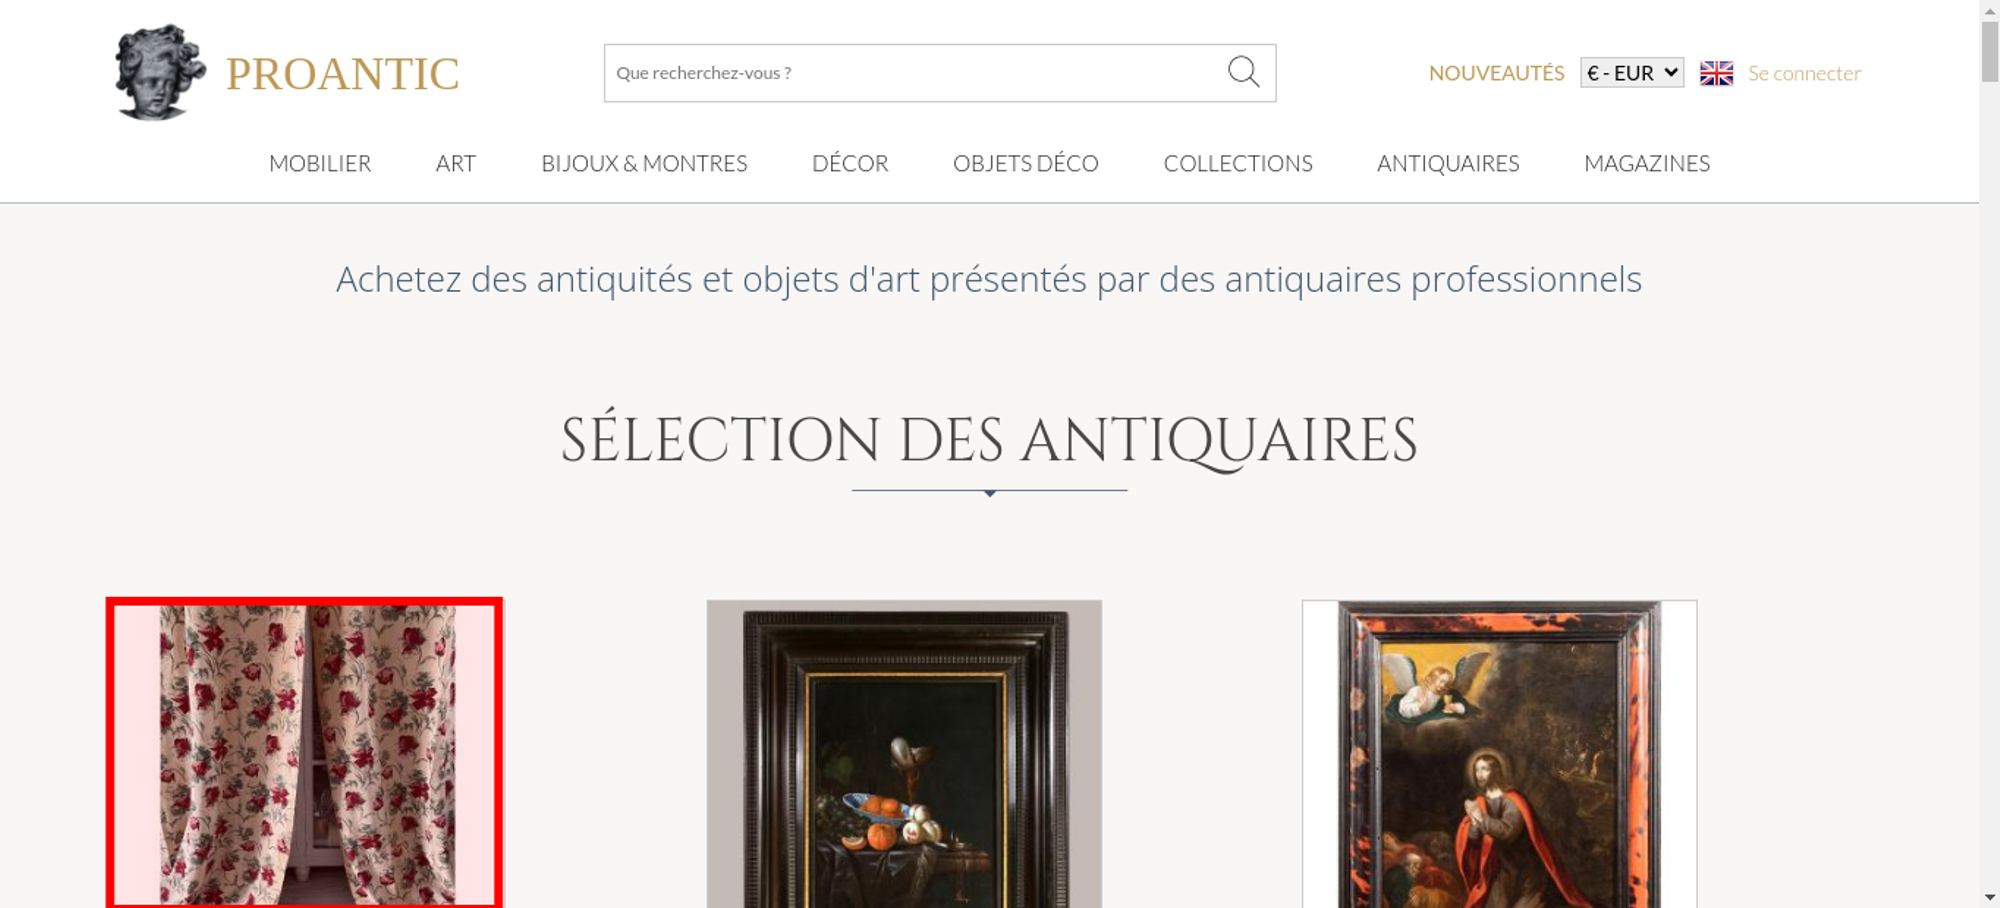Open the Collections menu
The width and height of the screenshot is (2000, 908).
1238,163
